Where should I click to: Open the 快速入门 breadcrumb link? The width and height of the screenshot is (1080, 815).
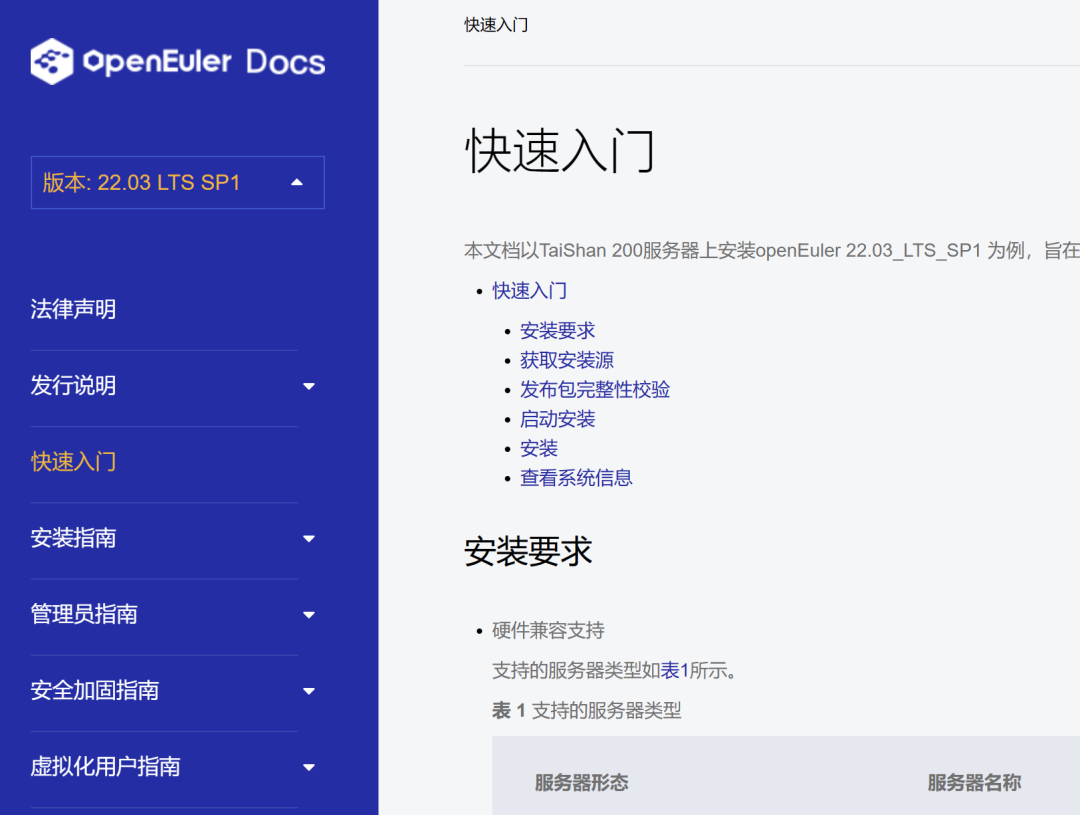coord(497,24)
